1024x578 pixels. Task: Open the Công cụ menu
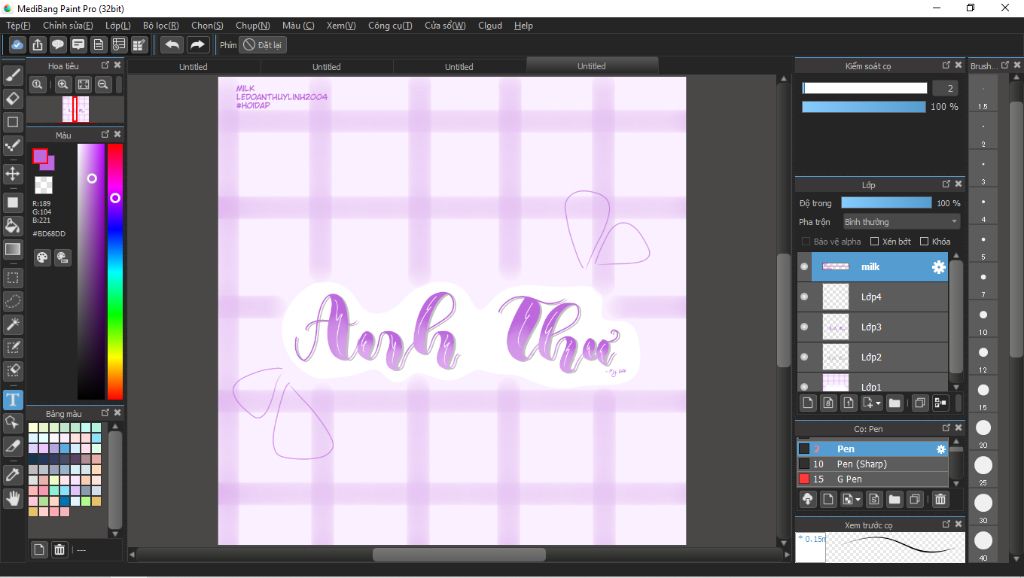(x=390, y=25)
